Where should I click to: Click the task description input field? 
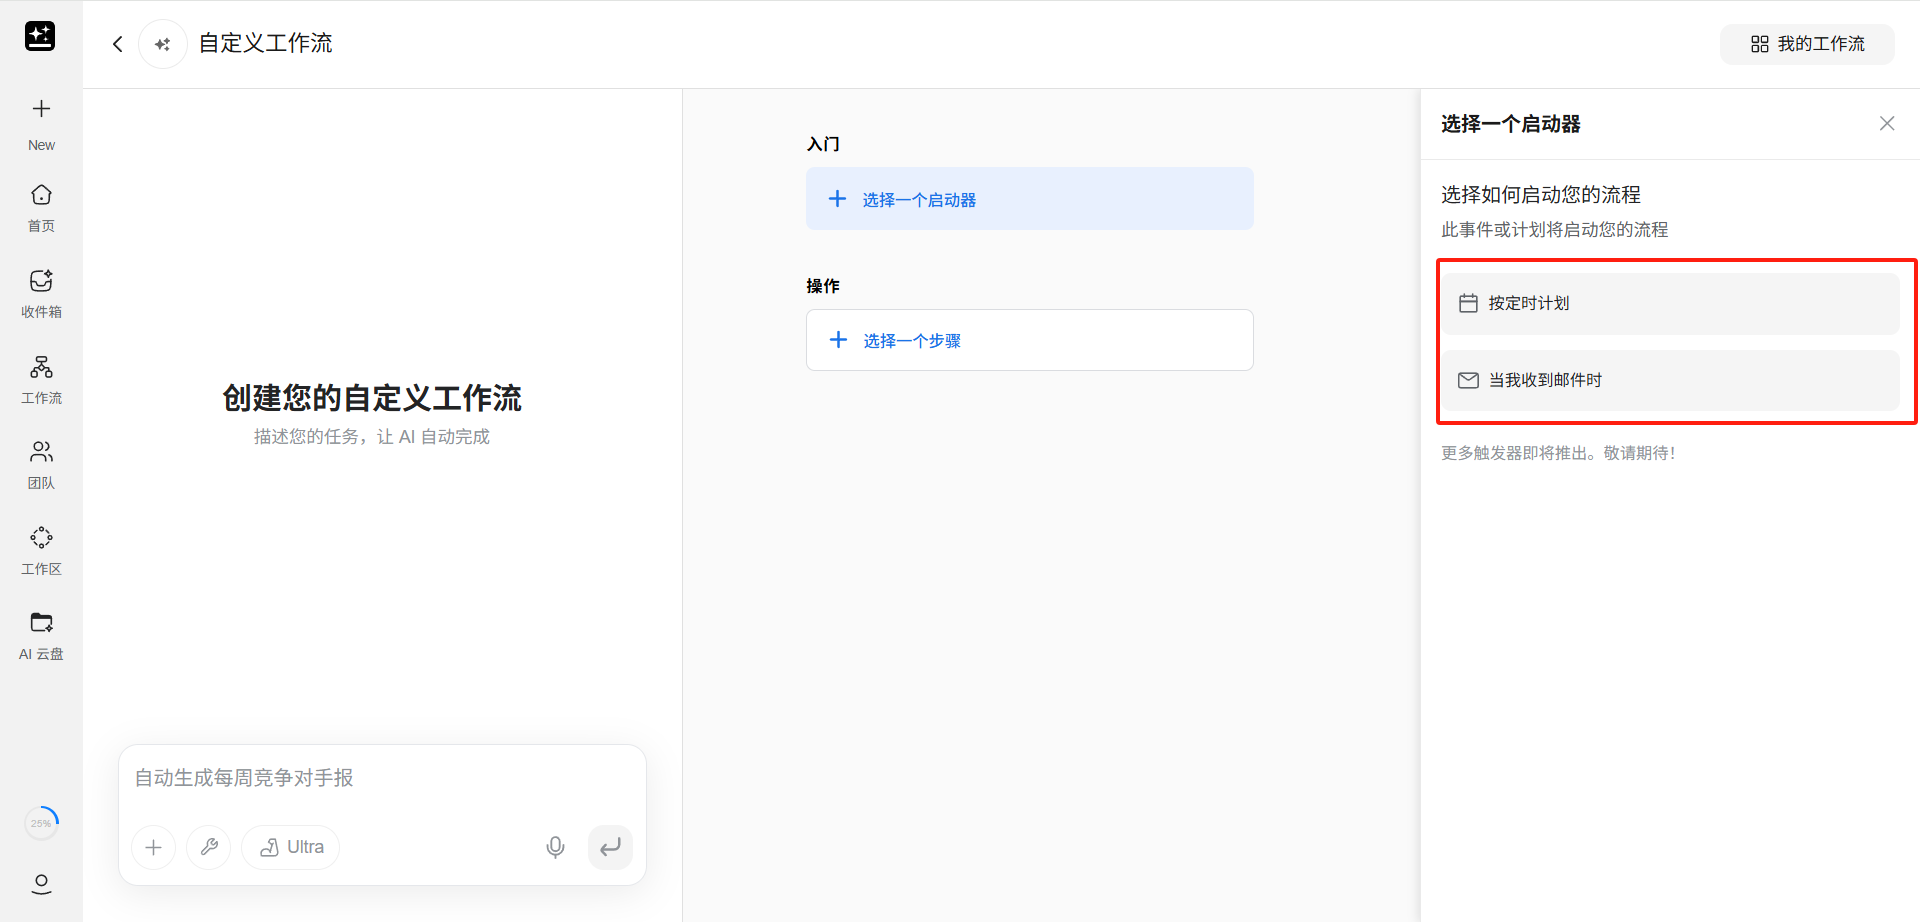380,778
